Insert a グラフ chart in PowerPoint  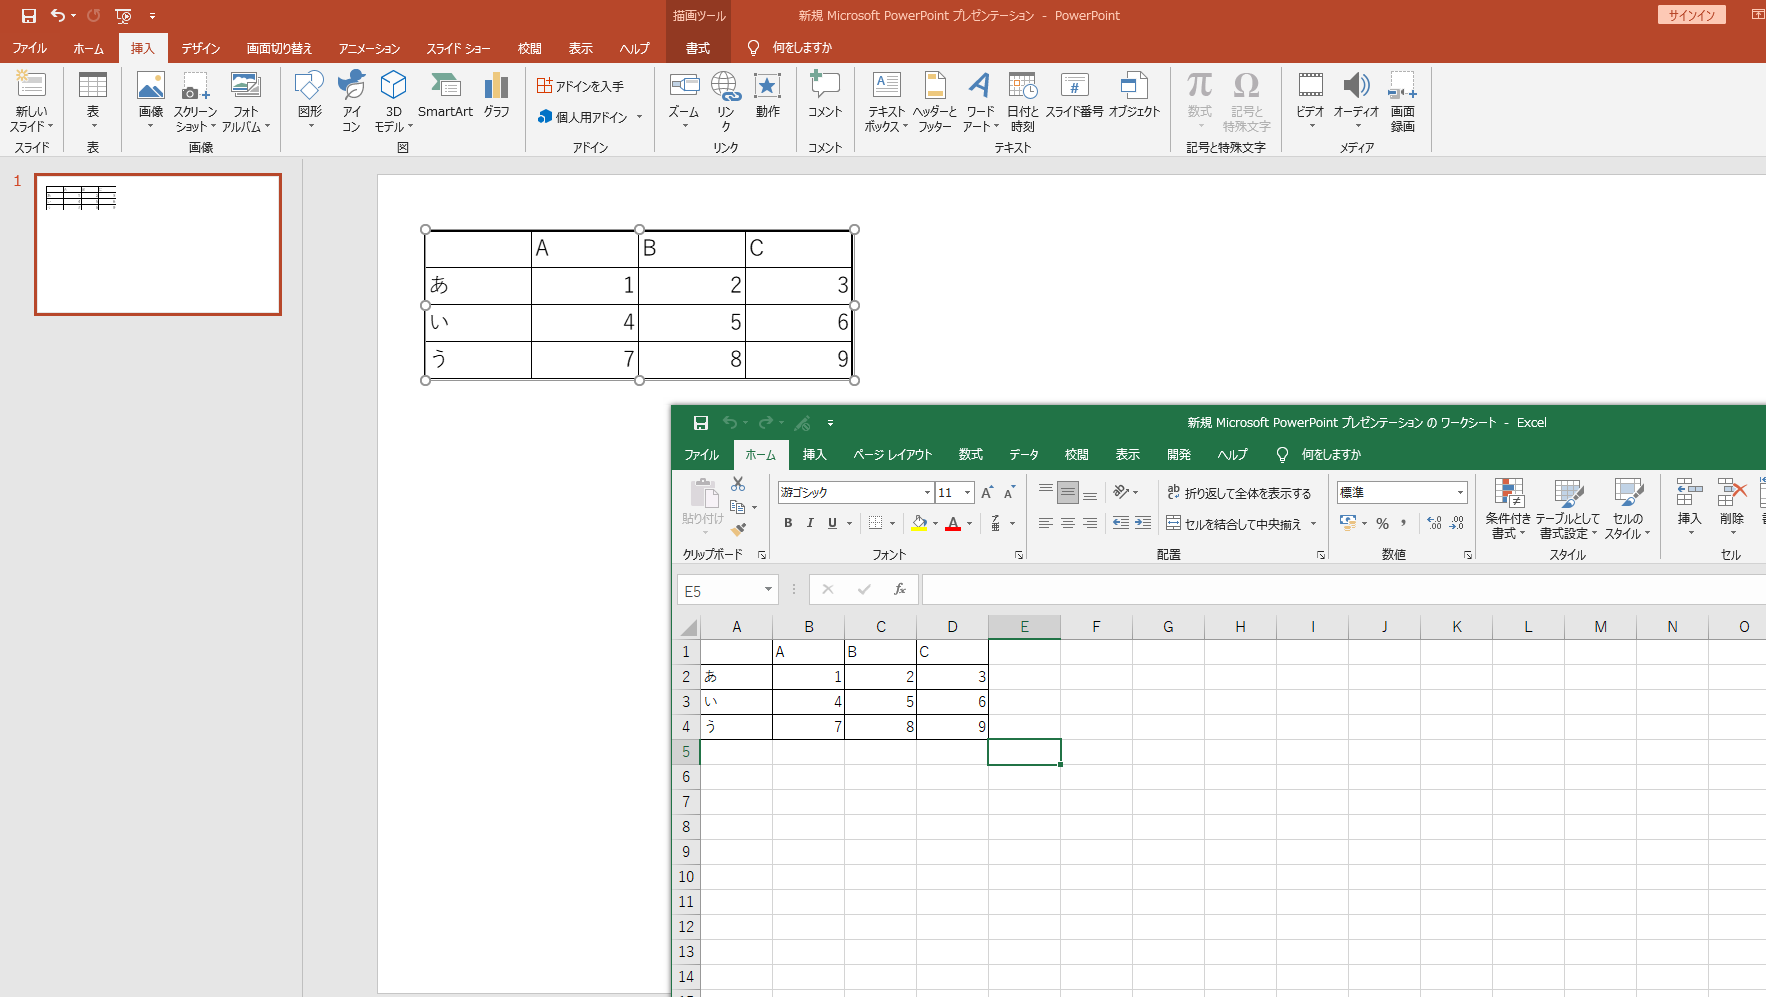(497, 95)
